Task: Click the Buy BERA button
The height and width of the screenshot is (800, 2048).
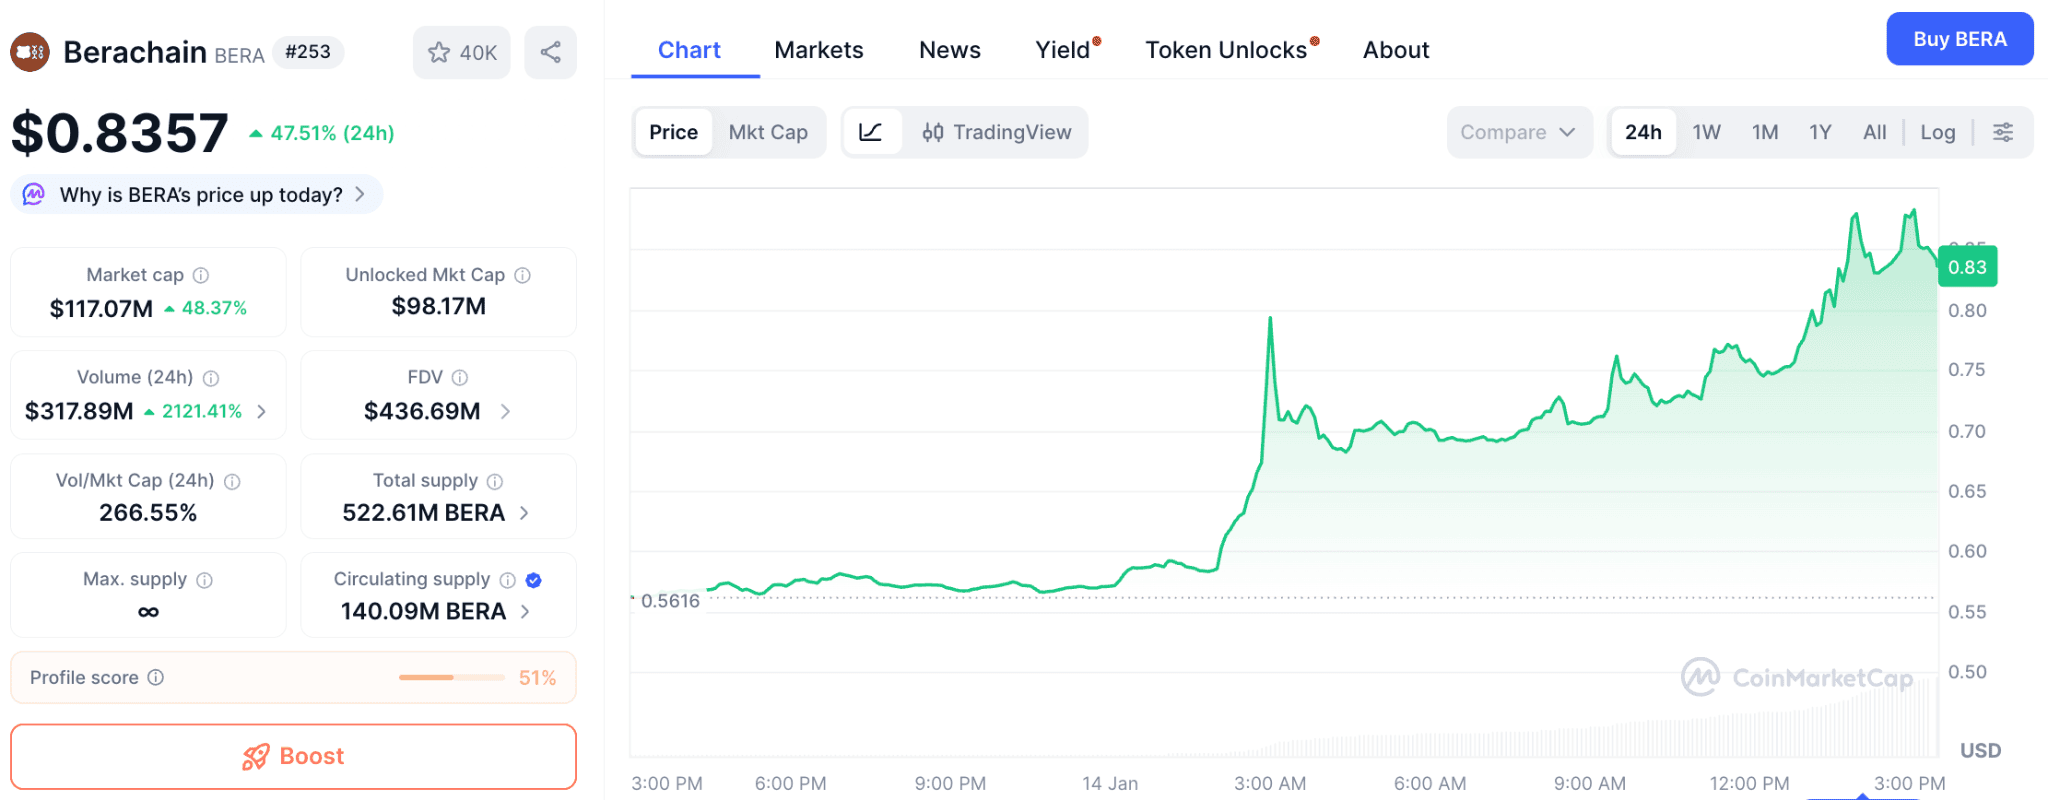Action: (x=1959, y=39)
